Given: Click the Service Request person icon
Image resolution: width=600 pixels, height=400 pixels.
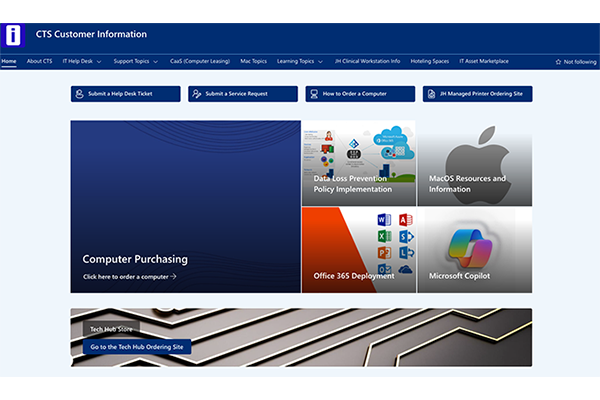Looking at the screenshot, I should 197,94.
